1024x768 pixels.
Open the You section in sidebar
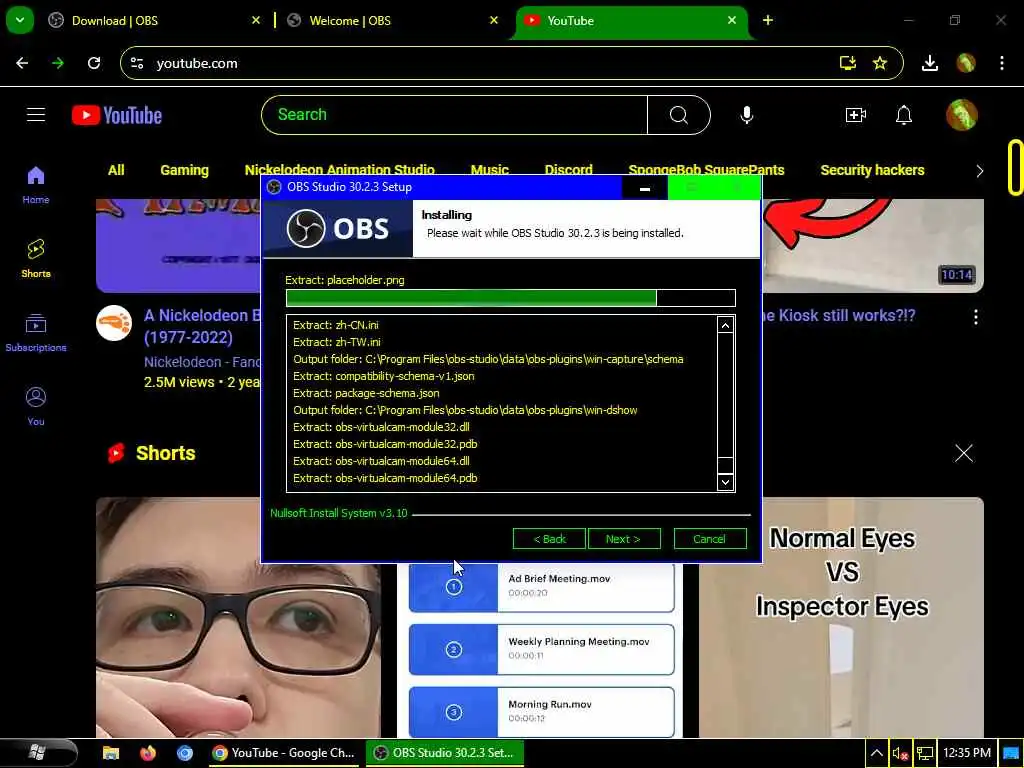pyautogui.click(x=36, y=406)
